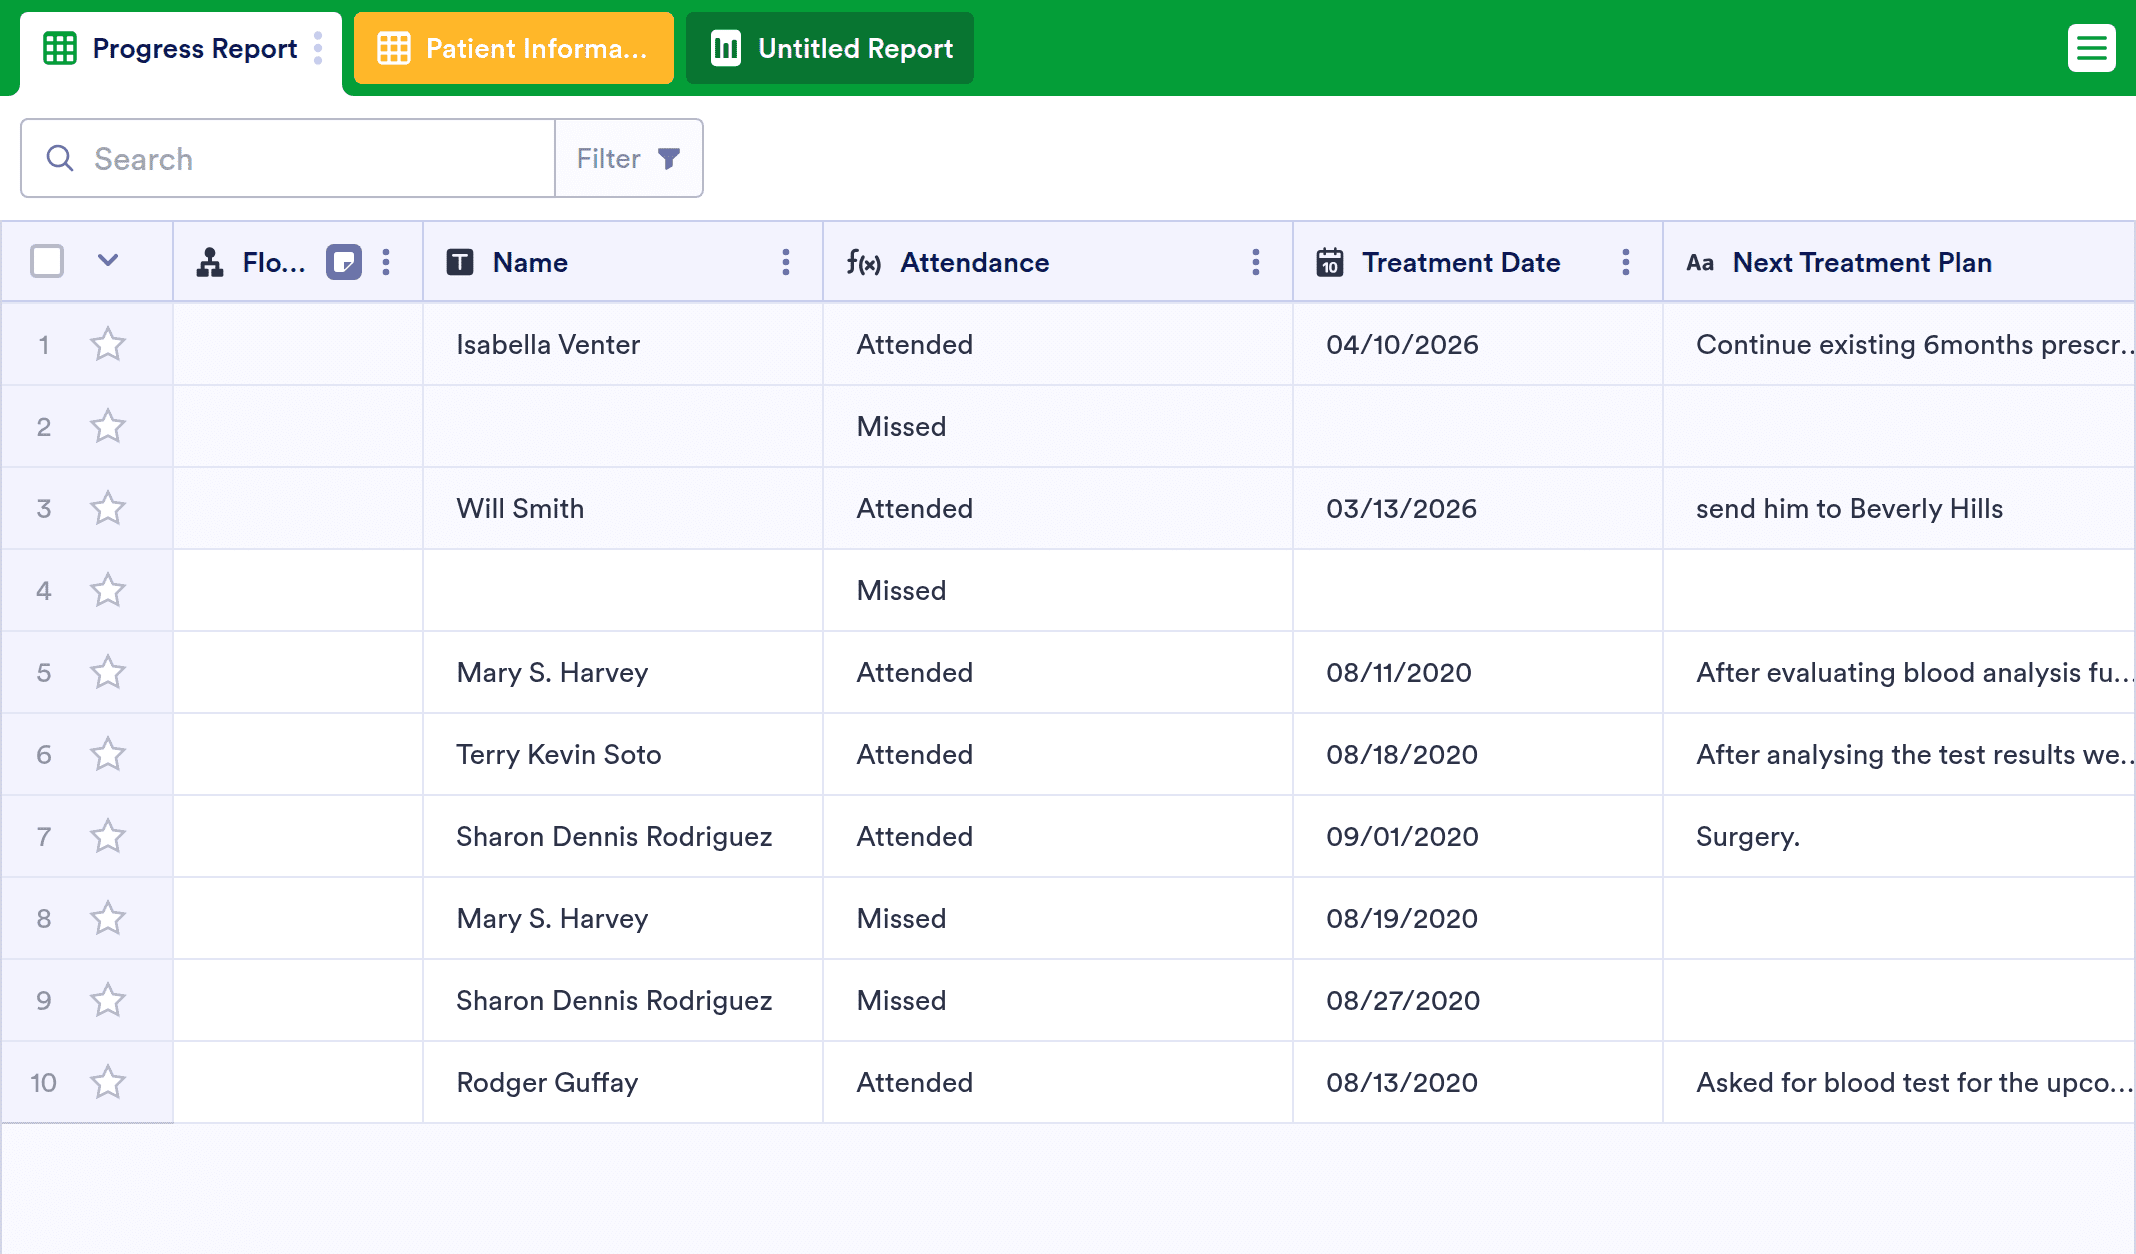This screenshot has width=2136, height=1254.
Task: Star the Will Smith row
Action: (108, 509)
